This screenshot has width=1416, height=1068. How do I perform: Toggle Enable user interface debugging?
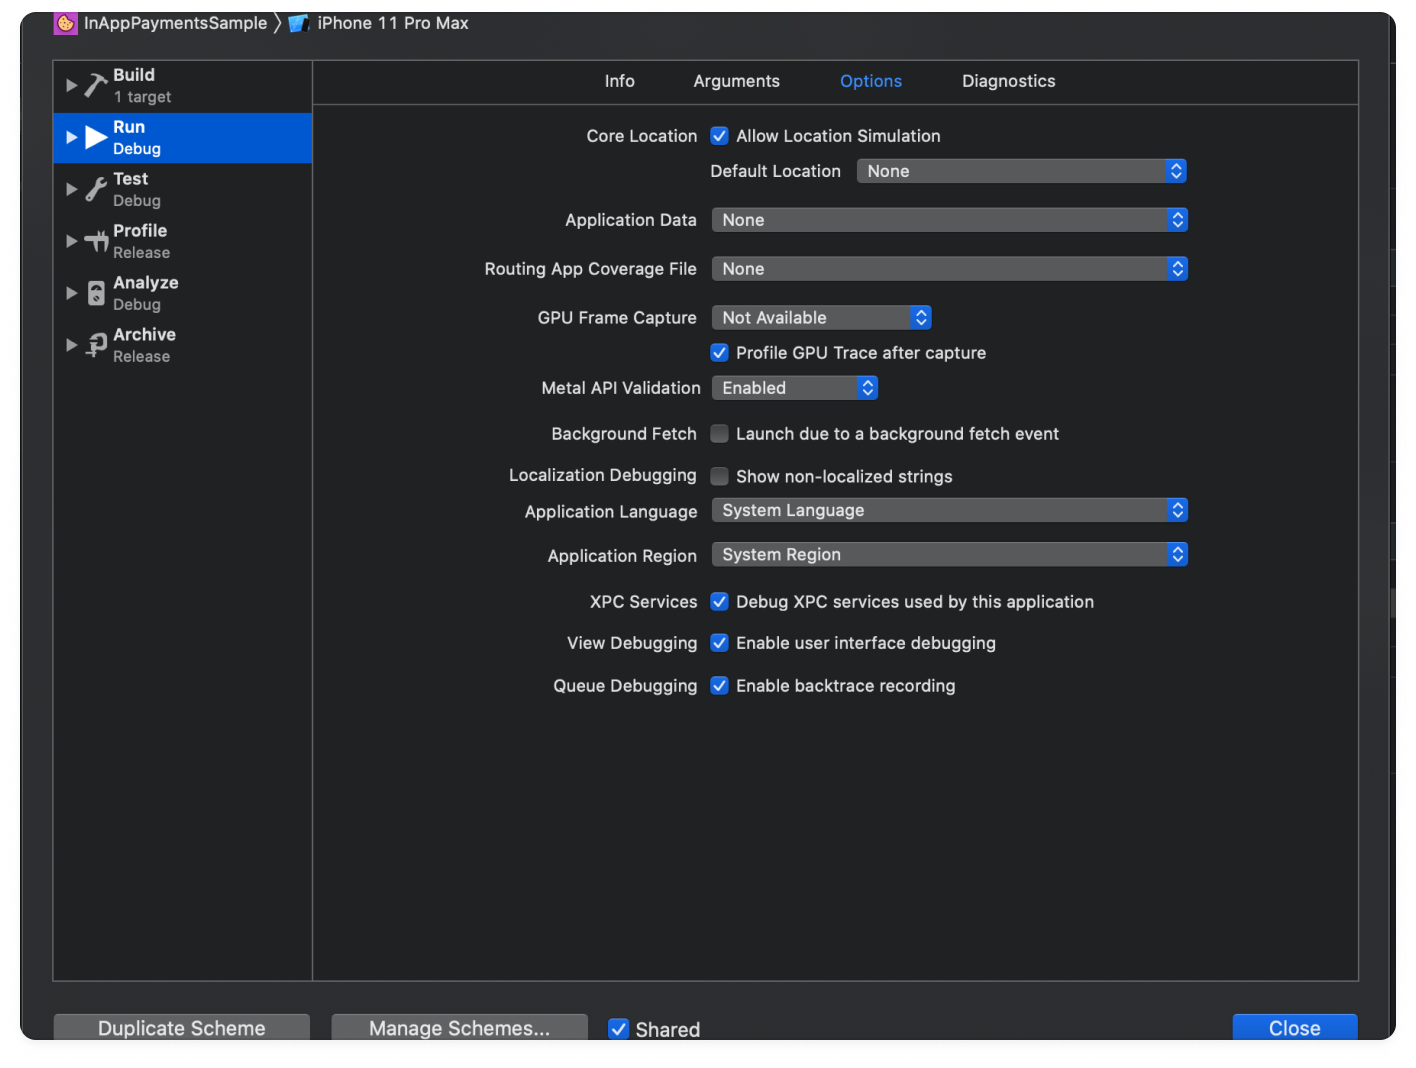719,643
